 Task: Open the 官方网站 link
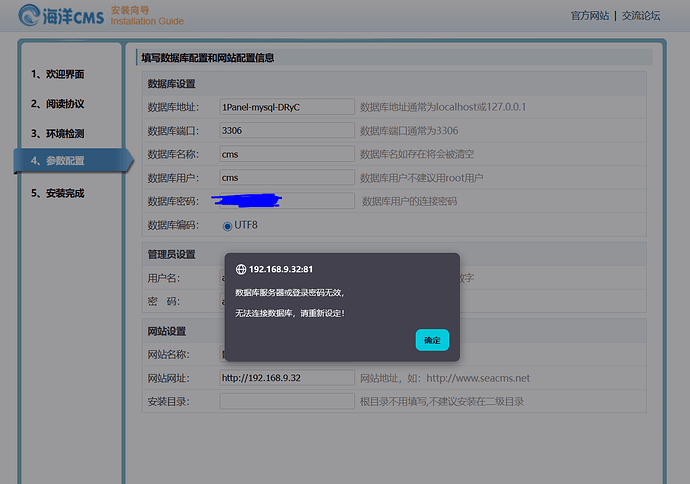coord(589,16)
